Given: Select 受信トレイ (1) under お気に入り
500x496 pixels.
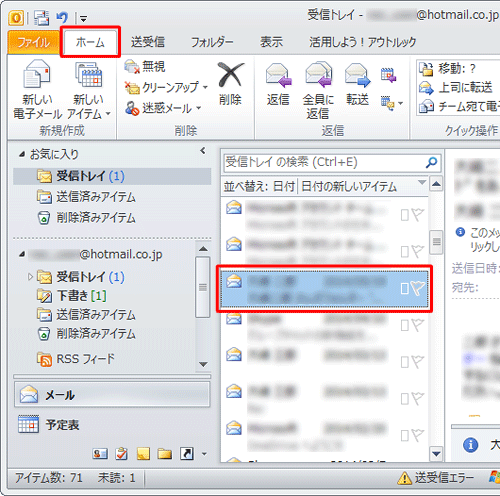Looking at the screenshot, I should pos(112,176).
